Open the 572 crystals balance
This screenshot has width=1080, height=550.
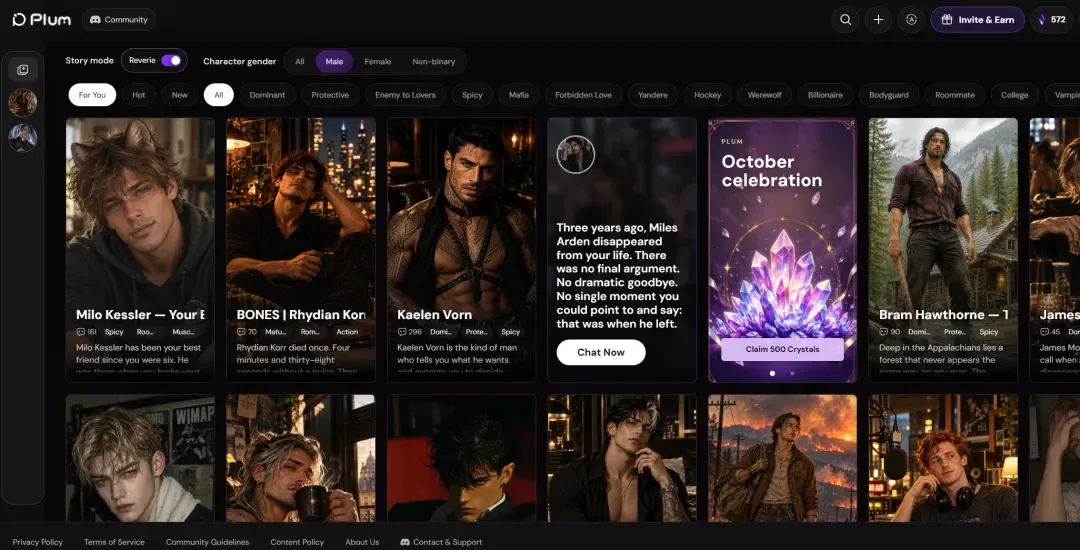[x=1054, y=20]
